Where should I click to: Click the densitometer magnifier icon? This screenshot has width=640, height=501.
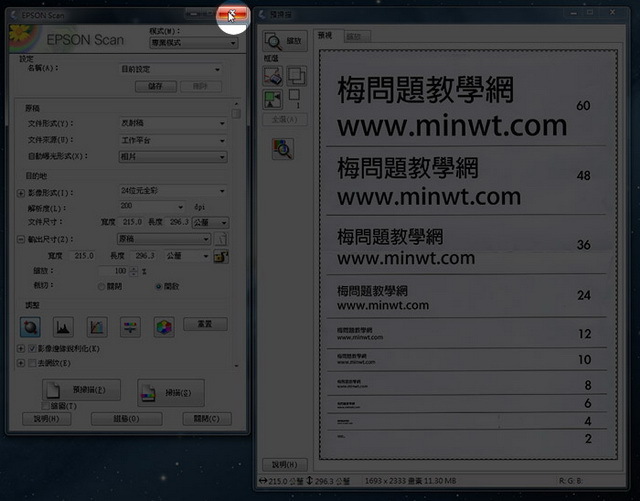(283, 149)
